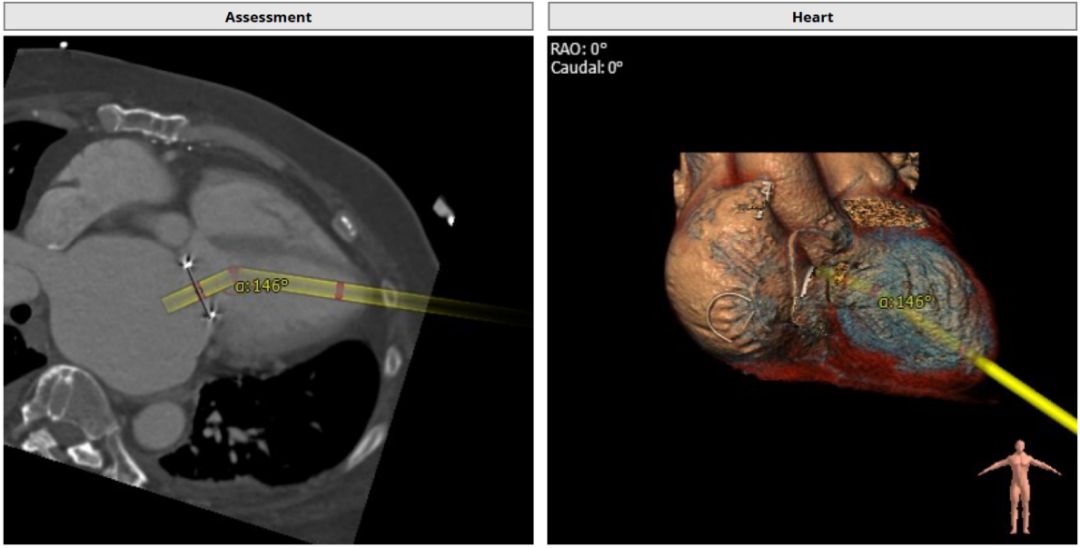Select the upper caliper cross marker

(x=187, y=262)
